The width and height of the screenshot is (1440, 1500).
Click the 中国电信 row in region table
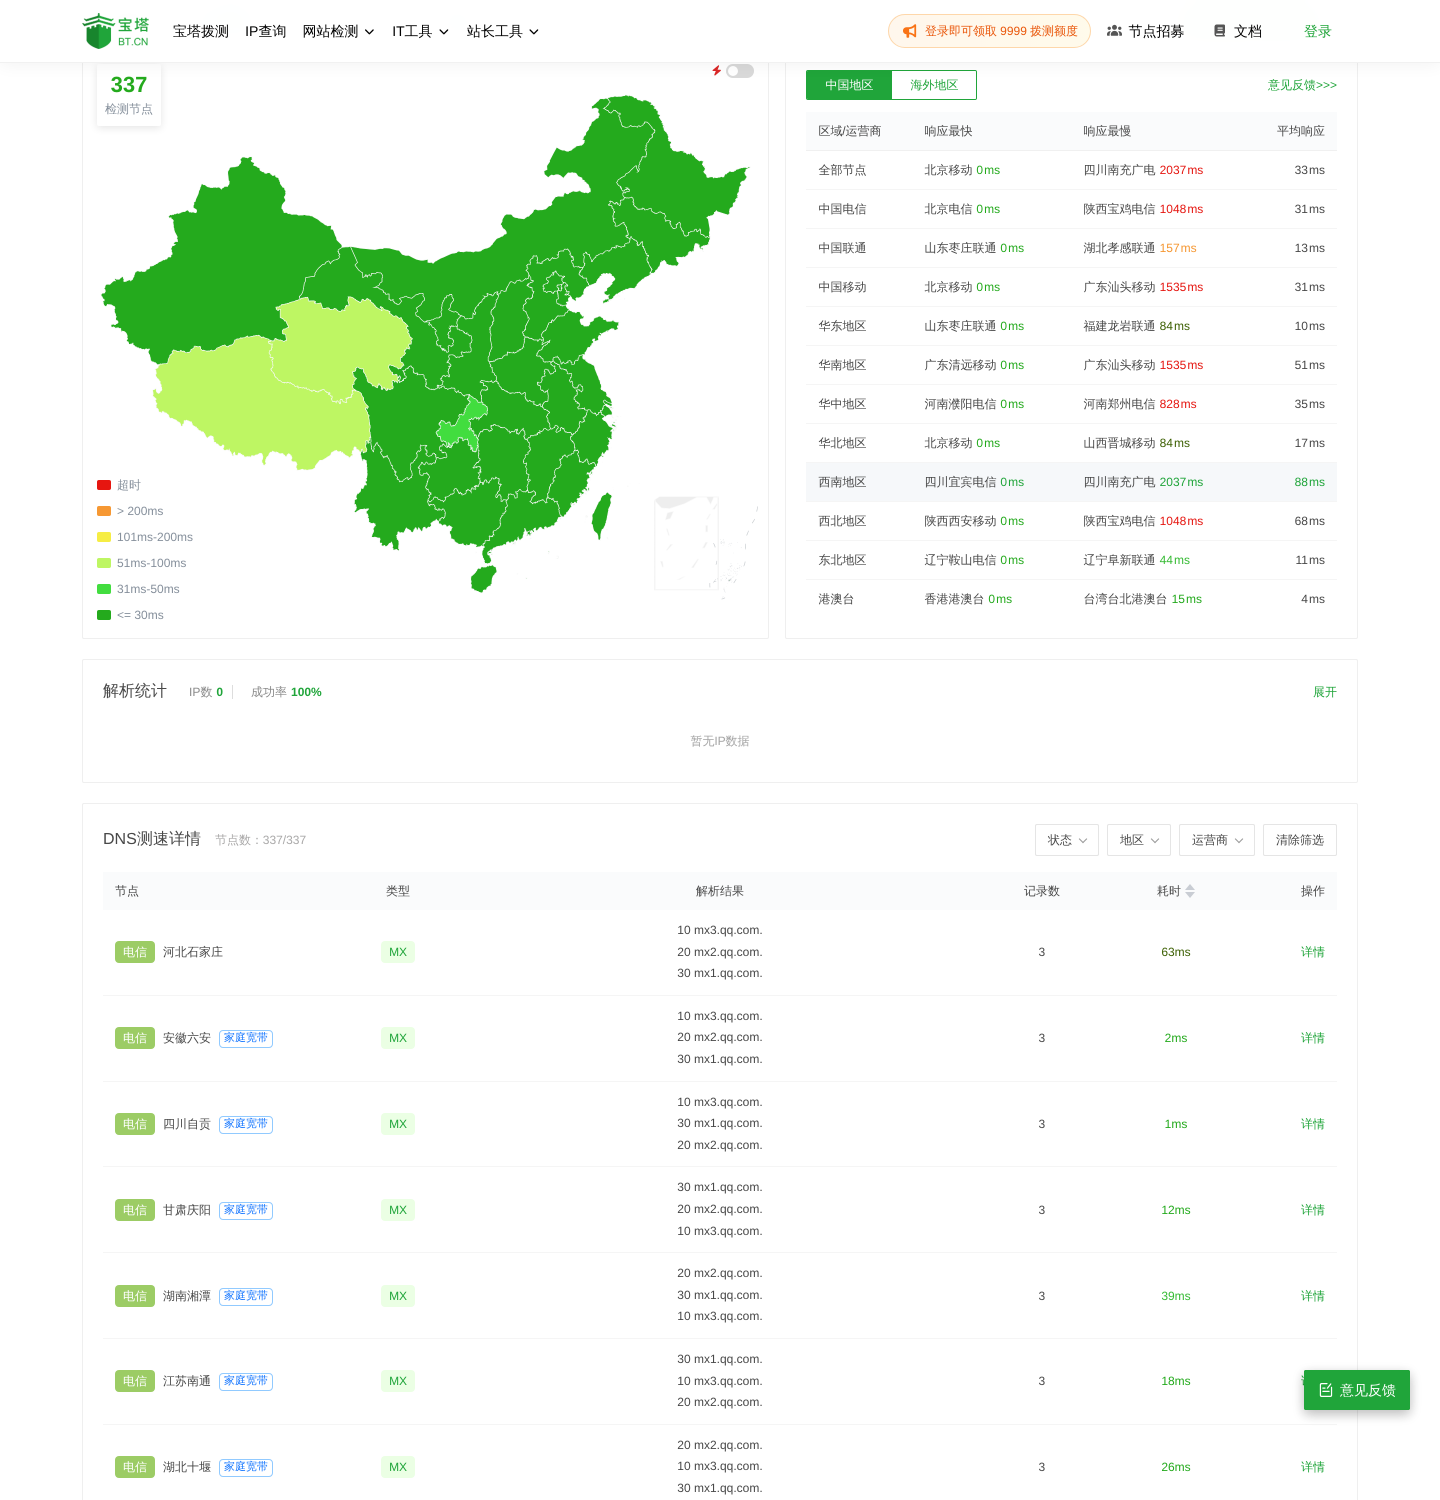tap(1071, 209)
